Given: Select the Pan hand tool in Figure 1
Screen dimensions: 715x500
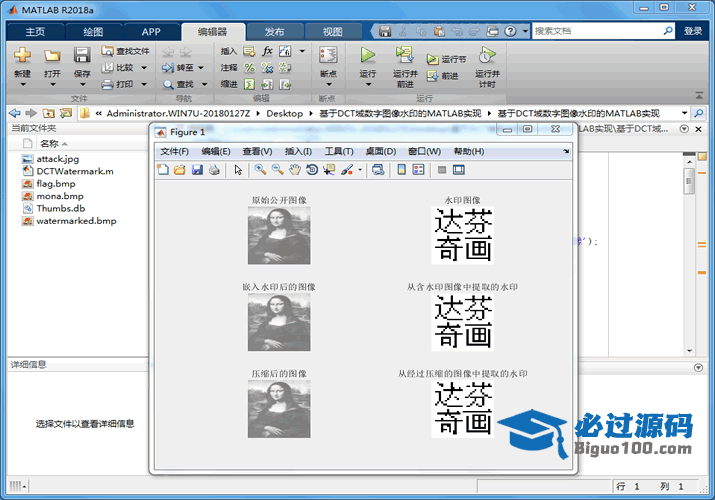Looking at the screenshot, I should point(295,170).
